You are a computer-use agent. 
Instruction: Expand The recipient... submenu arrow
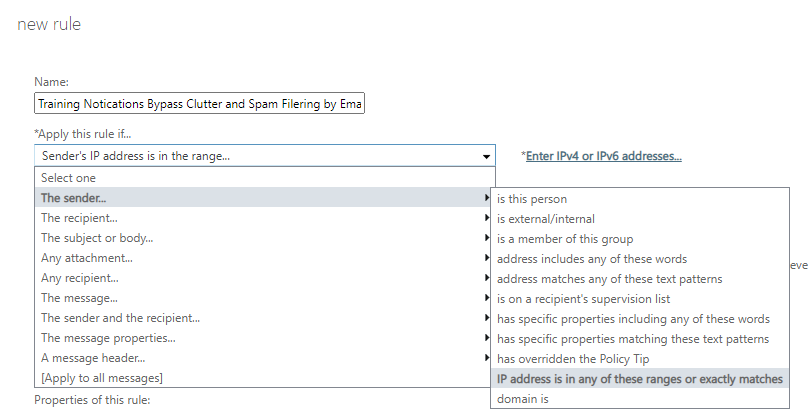pyautogui.click(x=486, y=218)
